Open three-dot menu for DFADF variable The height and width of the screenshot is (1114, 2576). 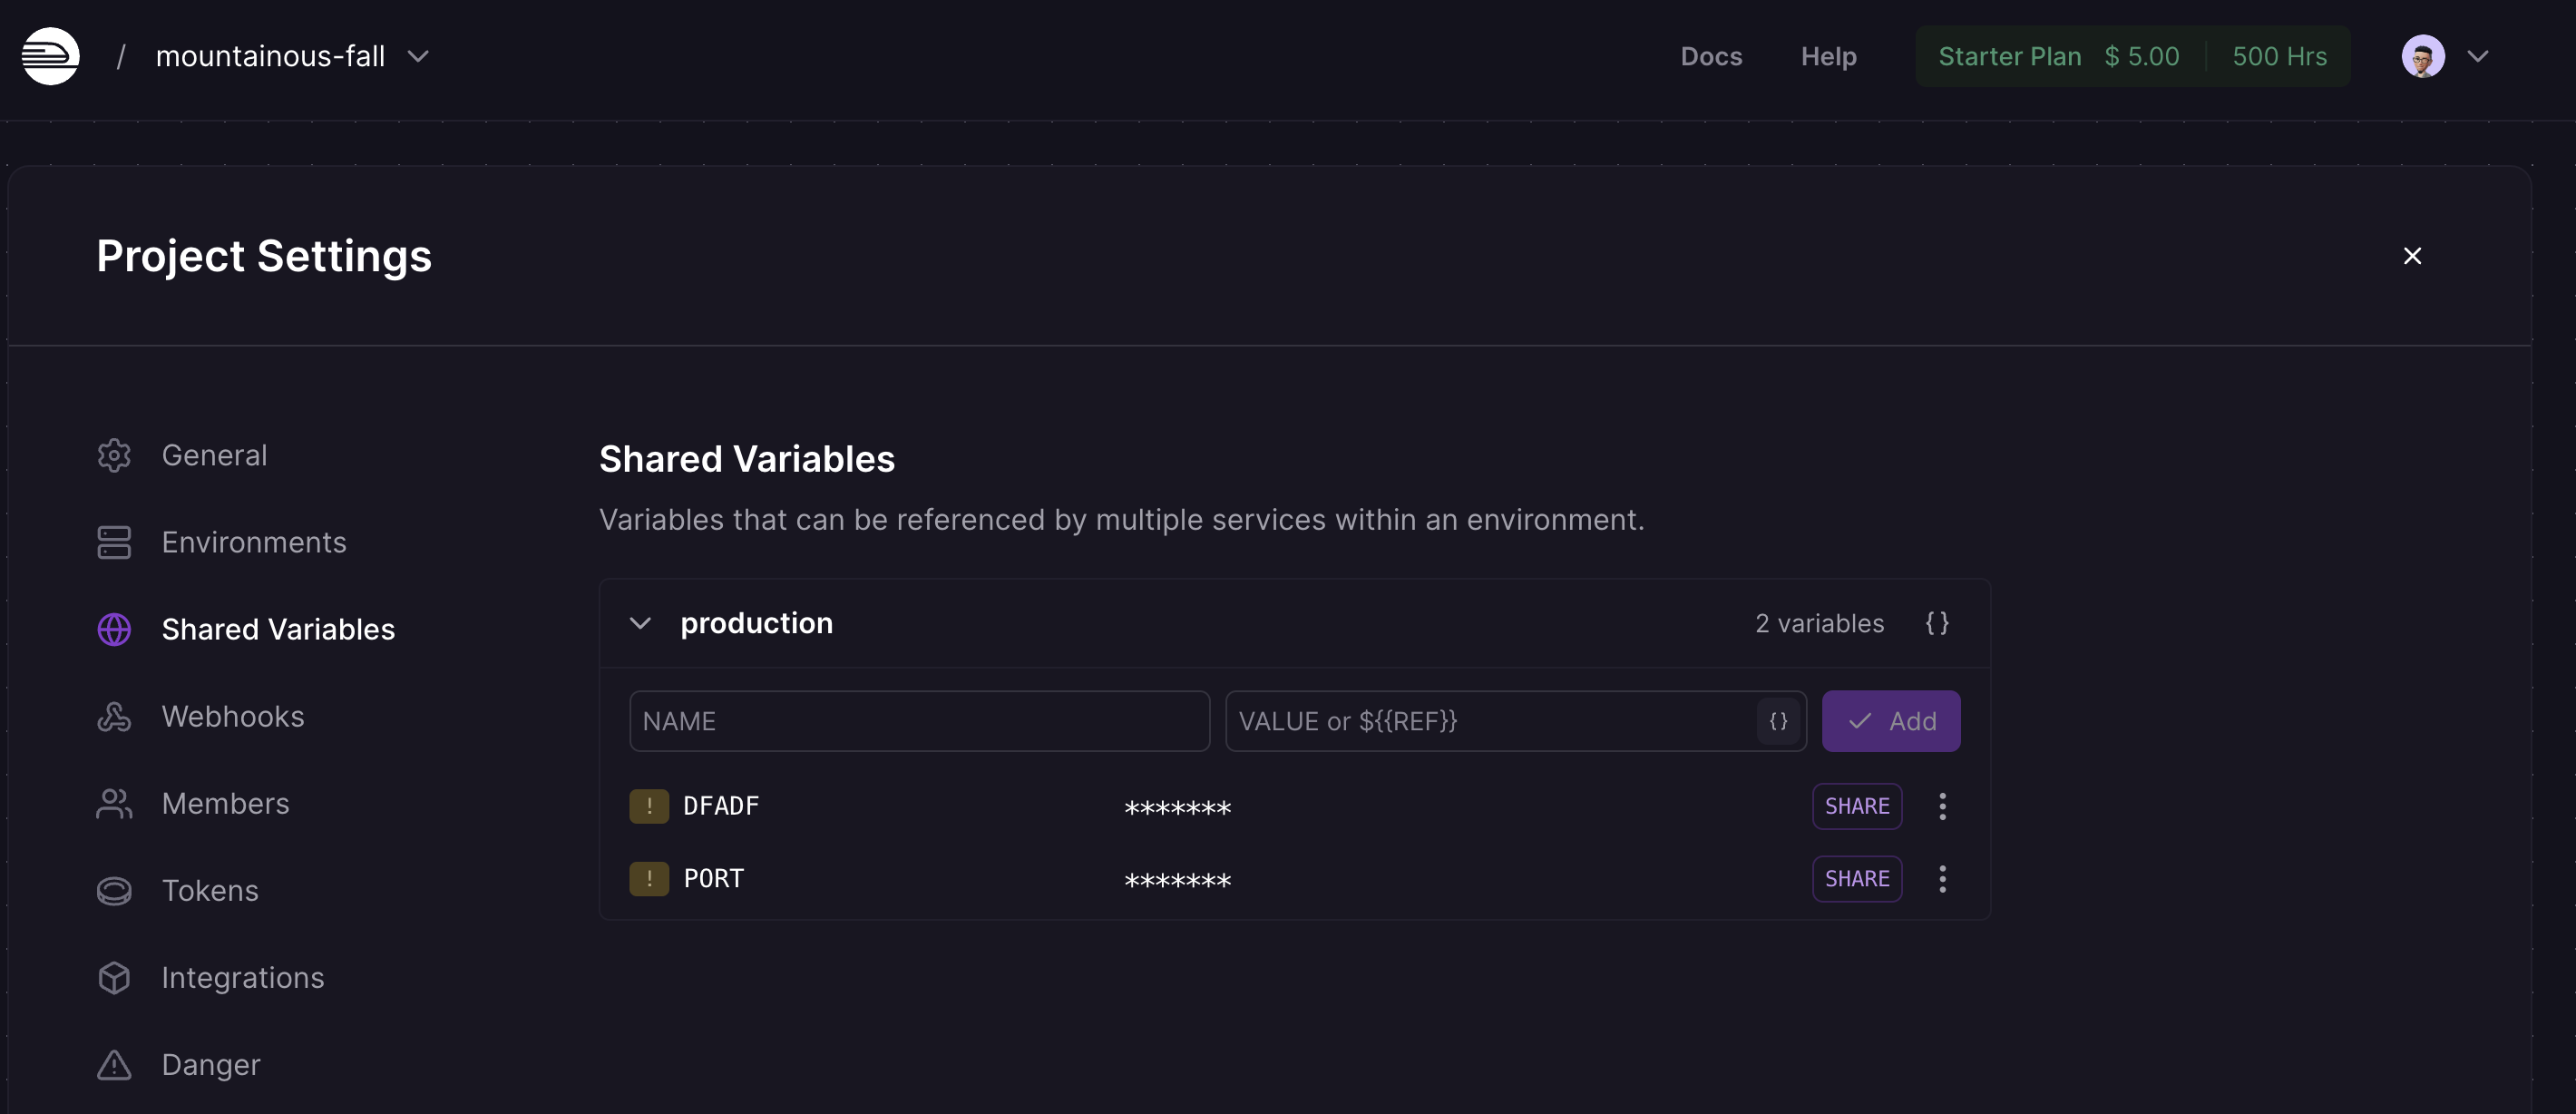(1942, 806)
